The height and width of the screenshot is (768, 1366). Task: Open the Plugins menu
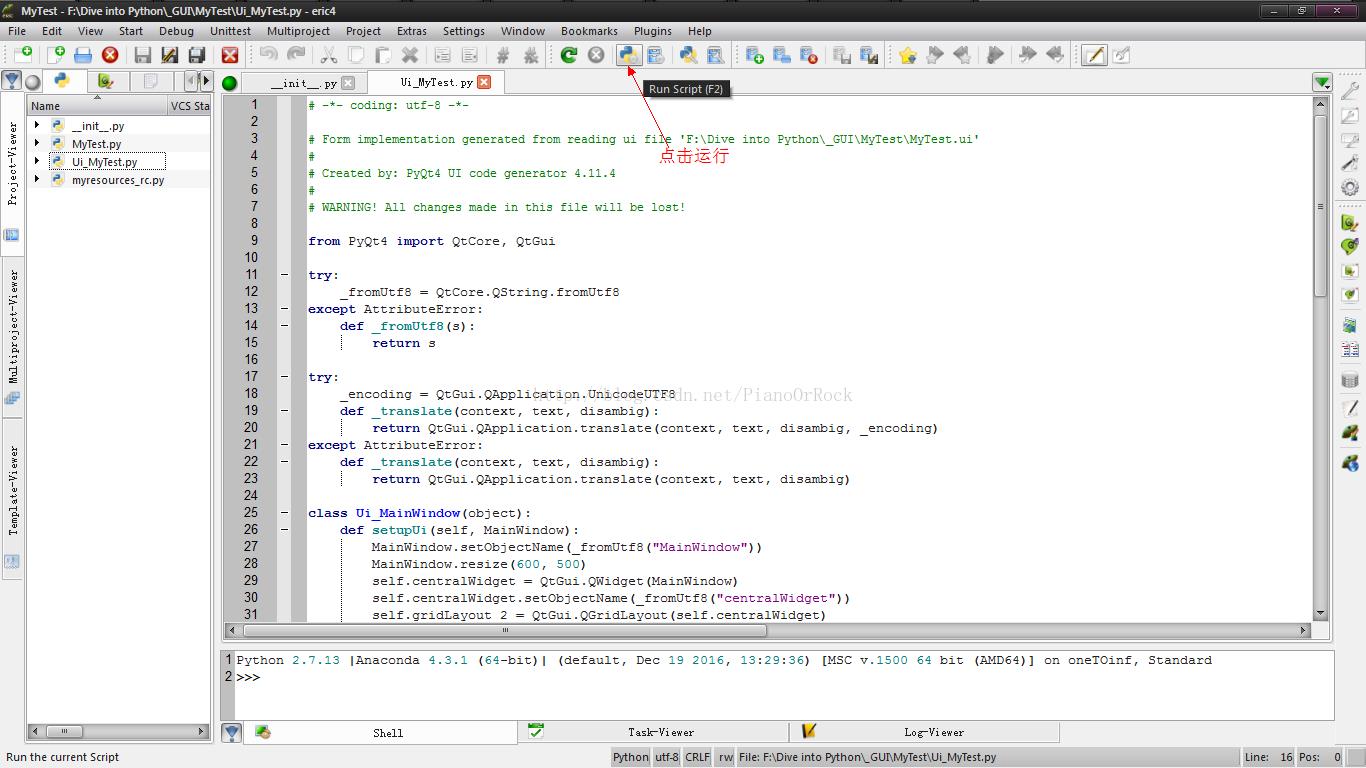coord(653,31)
